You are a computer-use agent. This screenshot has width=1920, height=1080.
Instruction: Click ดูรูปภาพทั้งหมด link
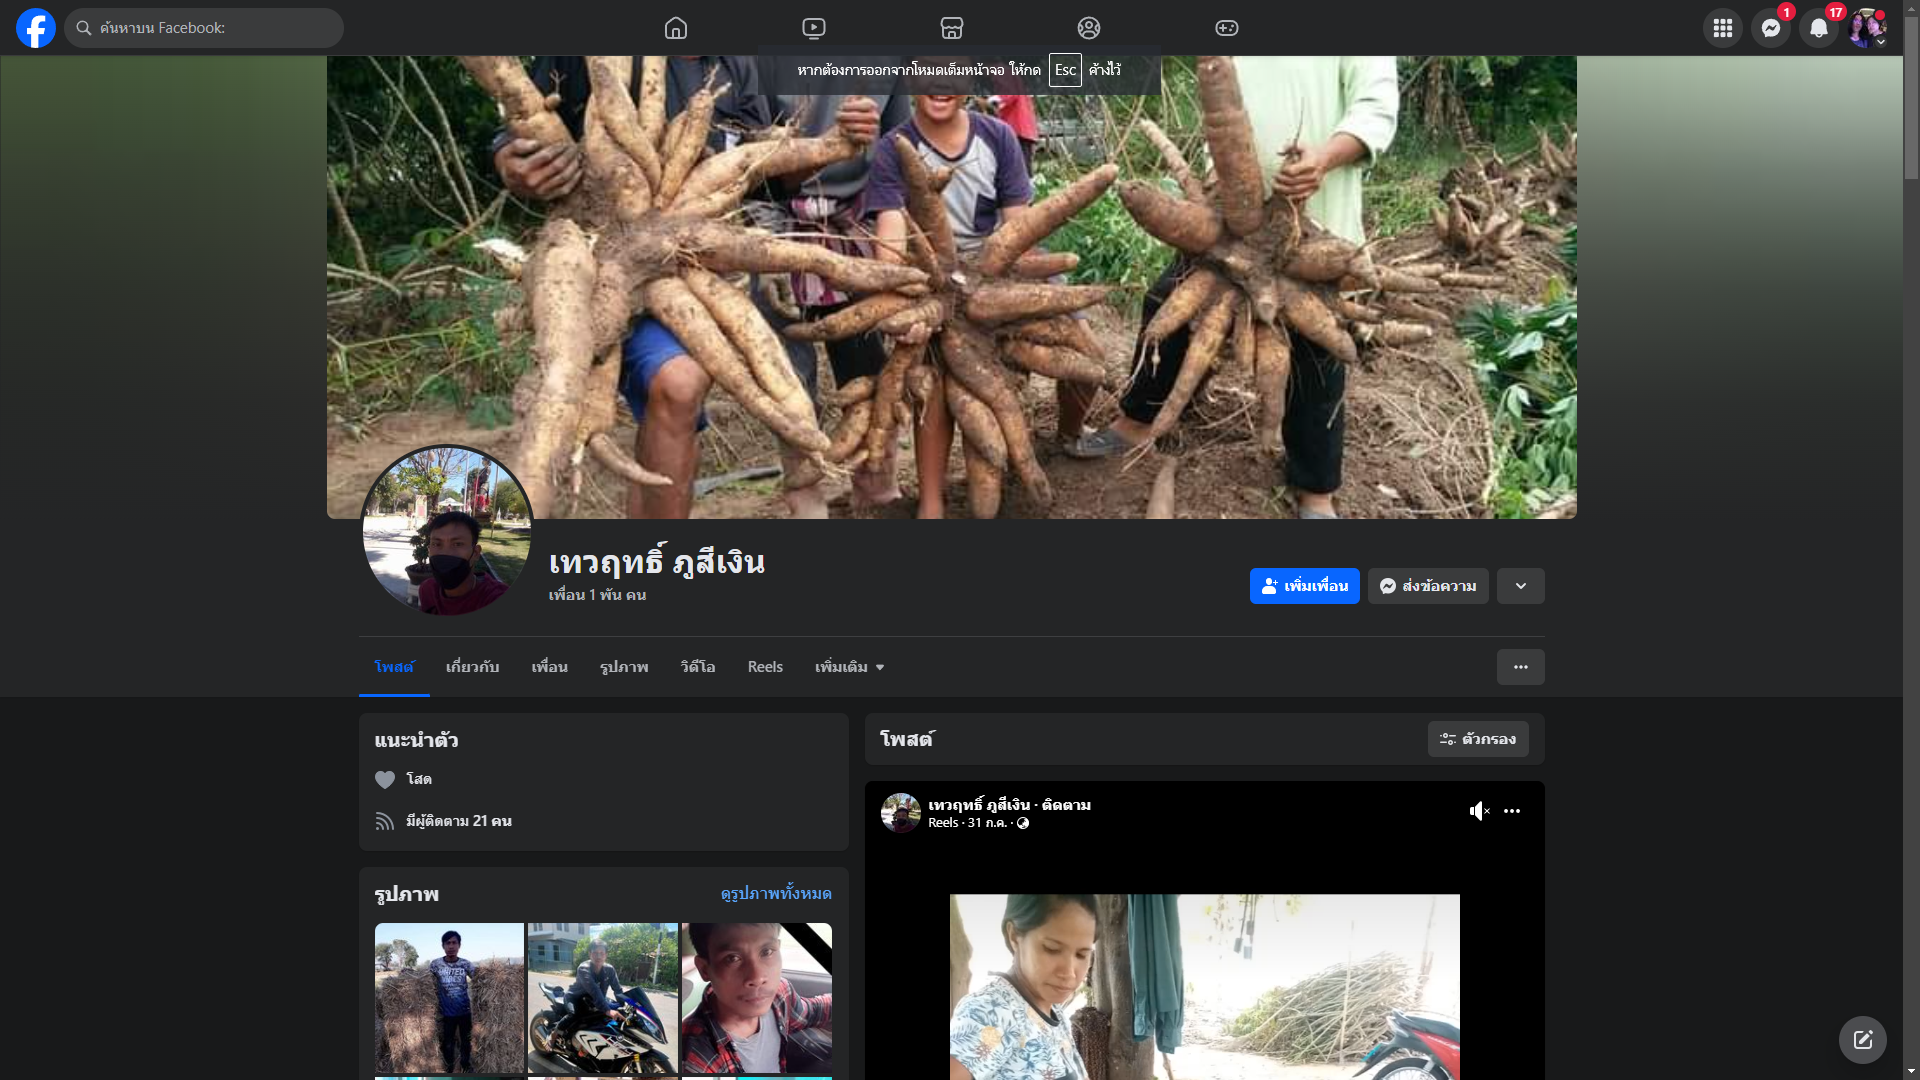point(776,893)
